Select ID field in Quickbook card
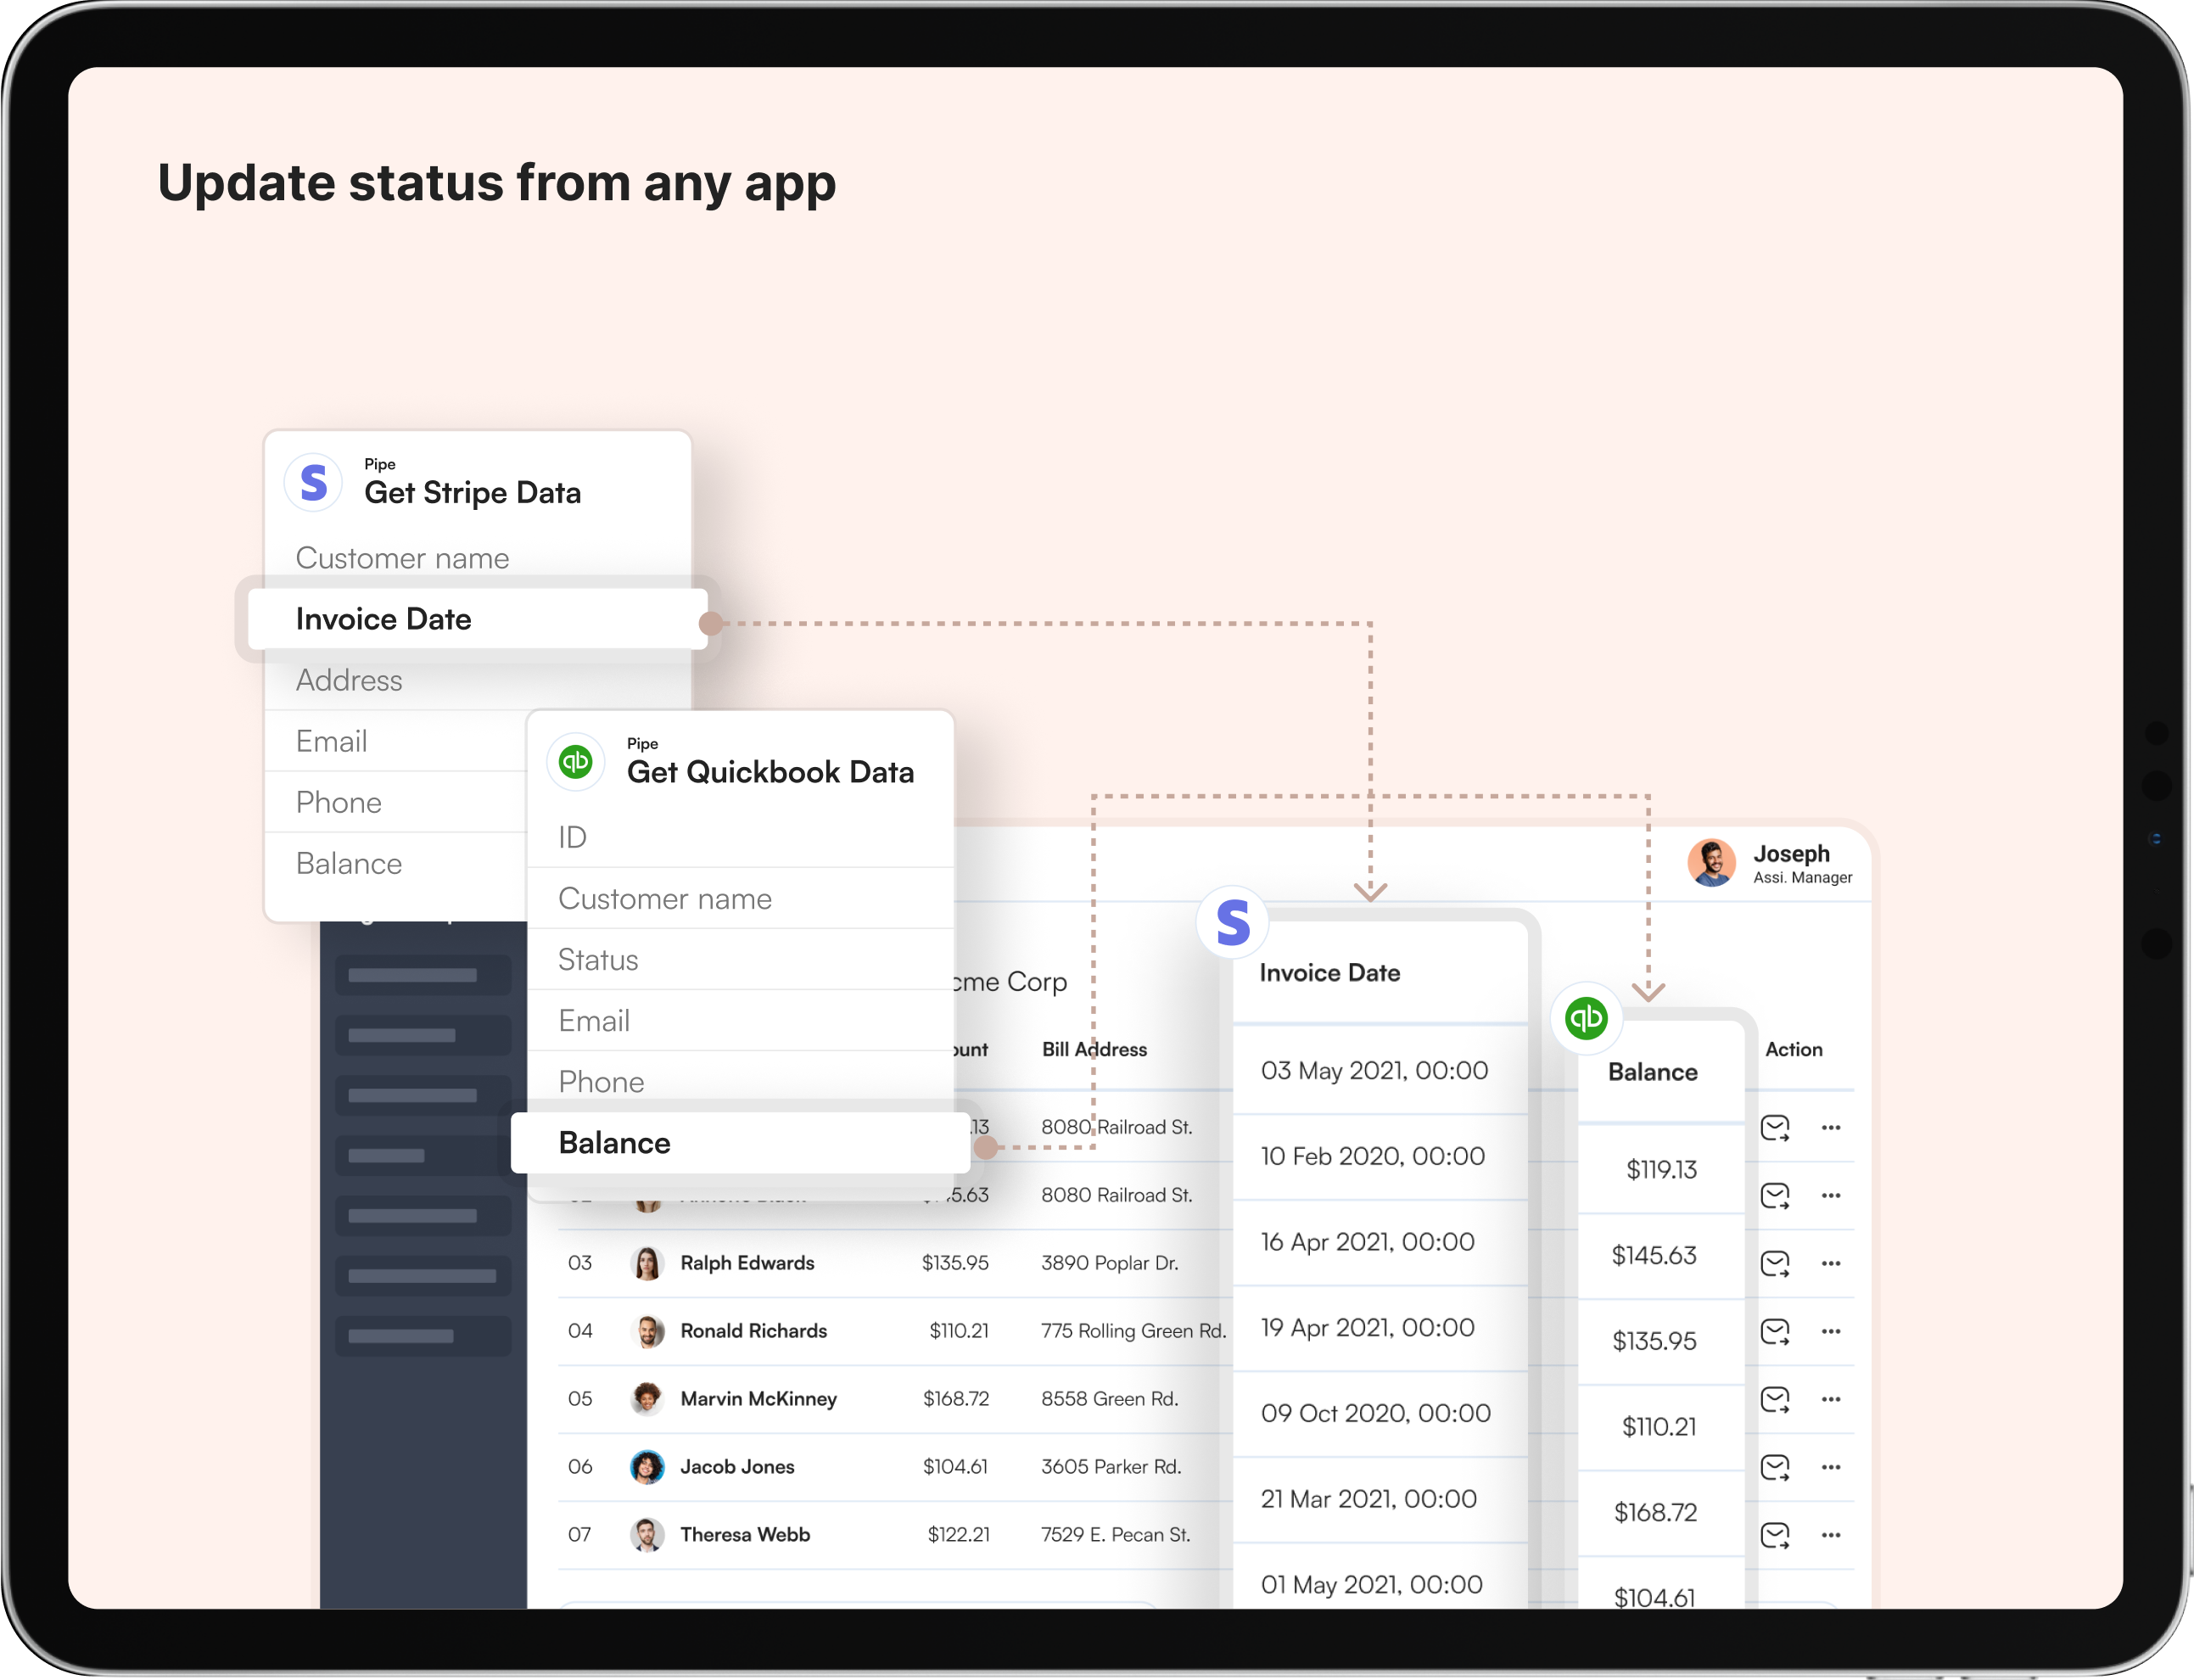The width and height of the screenshot is (2194, 1680). tap(741, 838)
